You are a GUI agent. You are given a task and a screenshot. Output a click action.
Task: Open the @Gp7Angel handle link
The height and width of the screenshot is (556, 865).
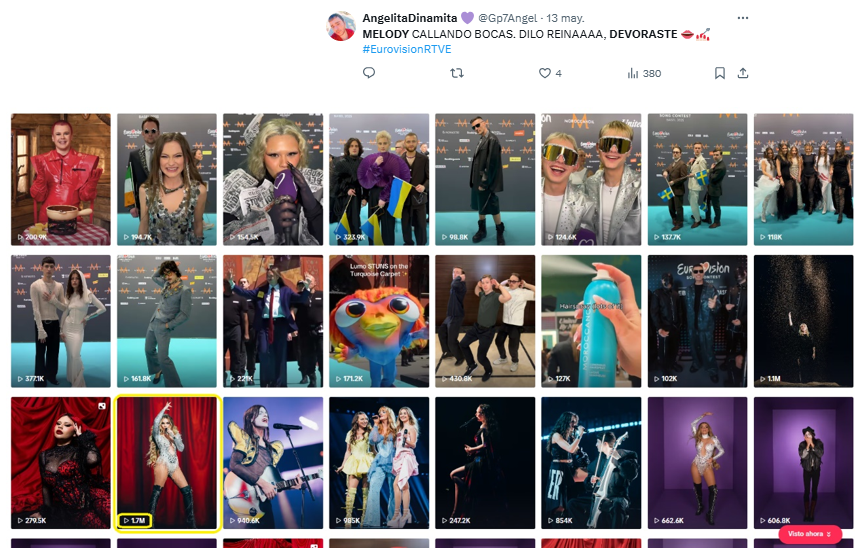[508, 18]
